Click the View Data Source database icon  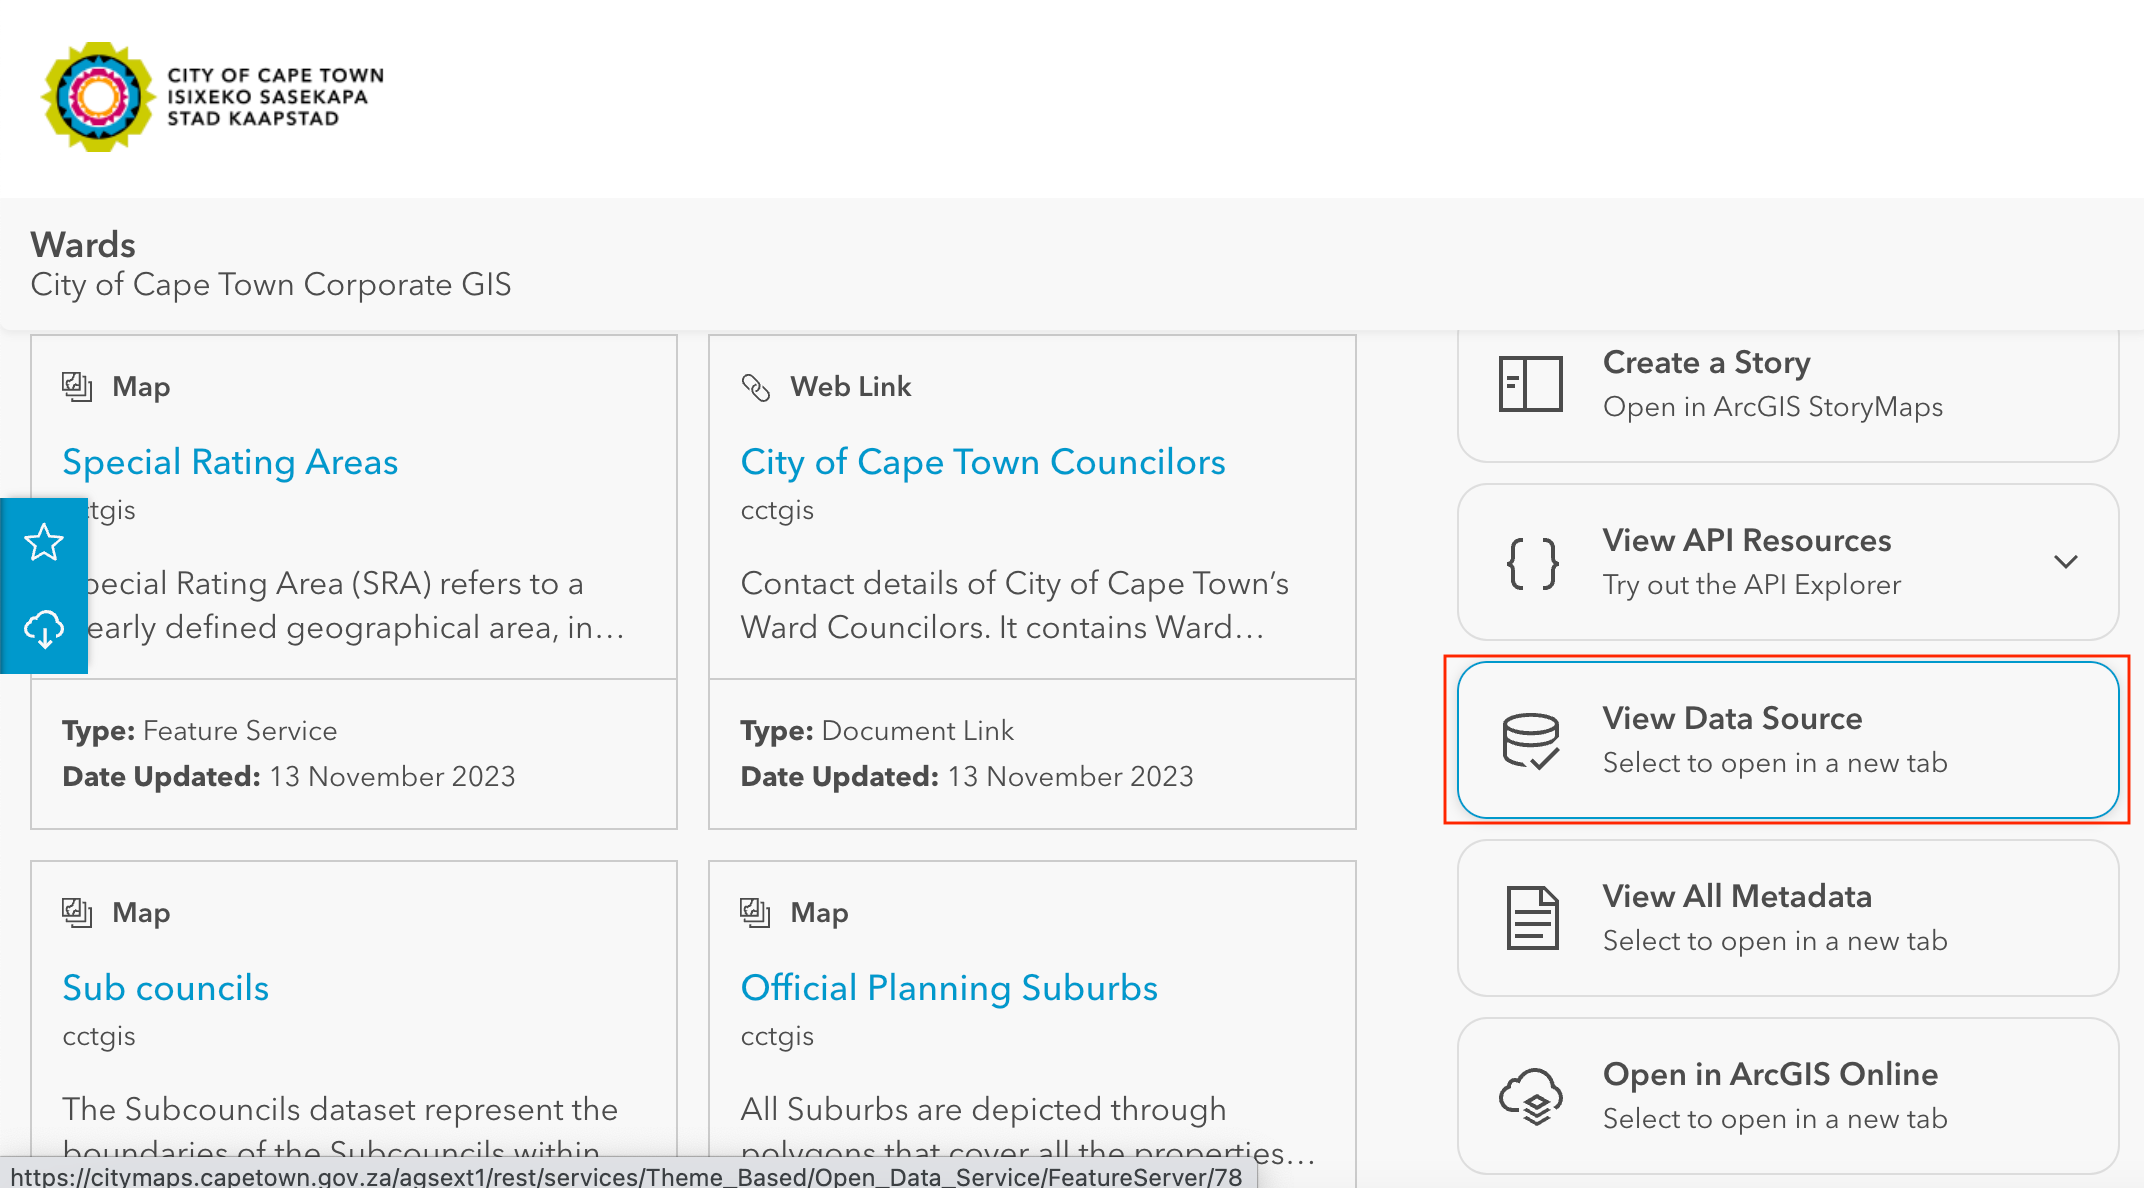[x=1530, y=741]
